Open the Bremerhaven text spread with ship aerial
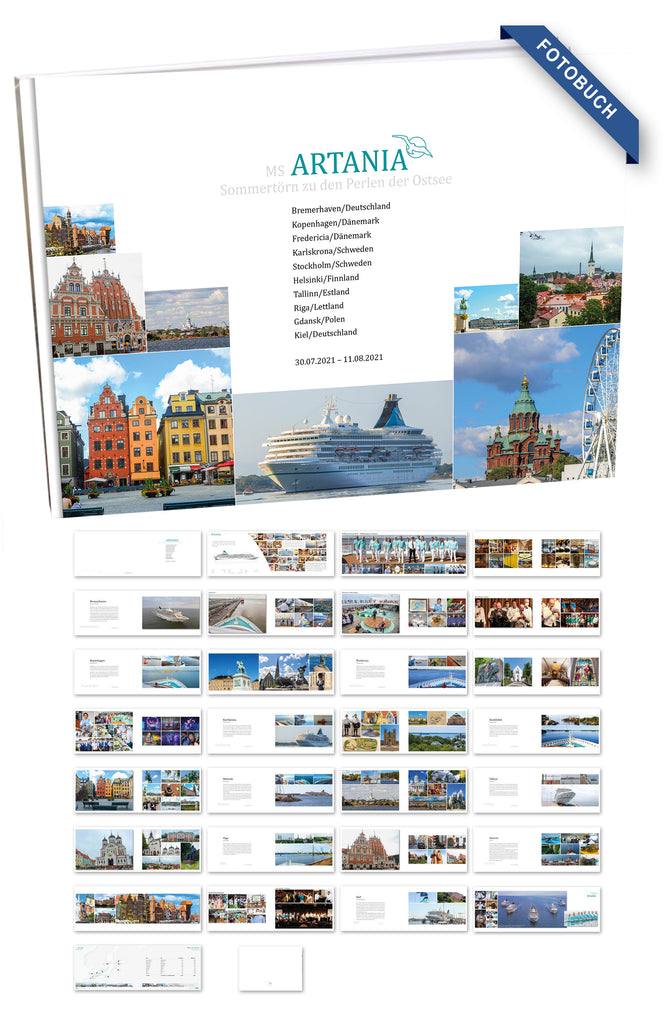This screenshot has width=669, height=1024. [x=137, y=613]
